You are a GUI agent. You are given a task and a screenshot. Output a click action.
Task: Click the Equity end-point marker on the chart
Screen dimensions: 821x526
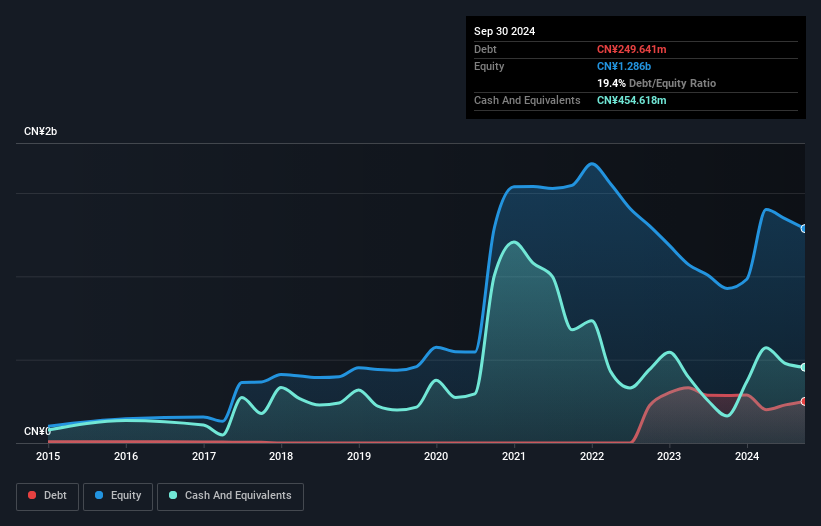click(x=804, y=229)
